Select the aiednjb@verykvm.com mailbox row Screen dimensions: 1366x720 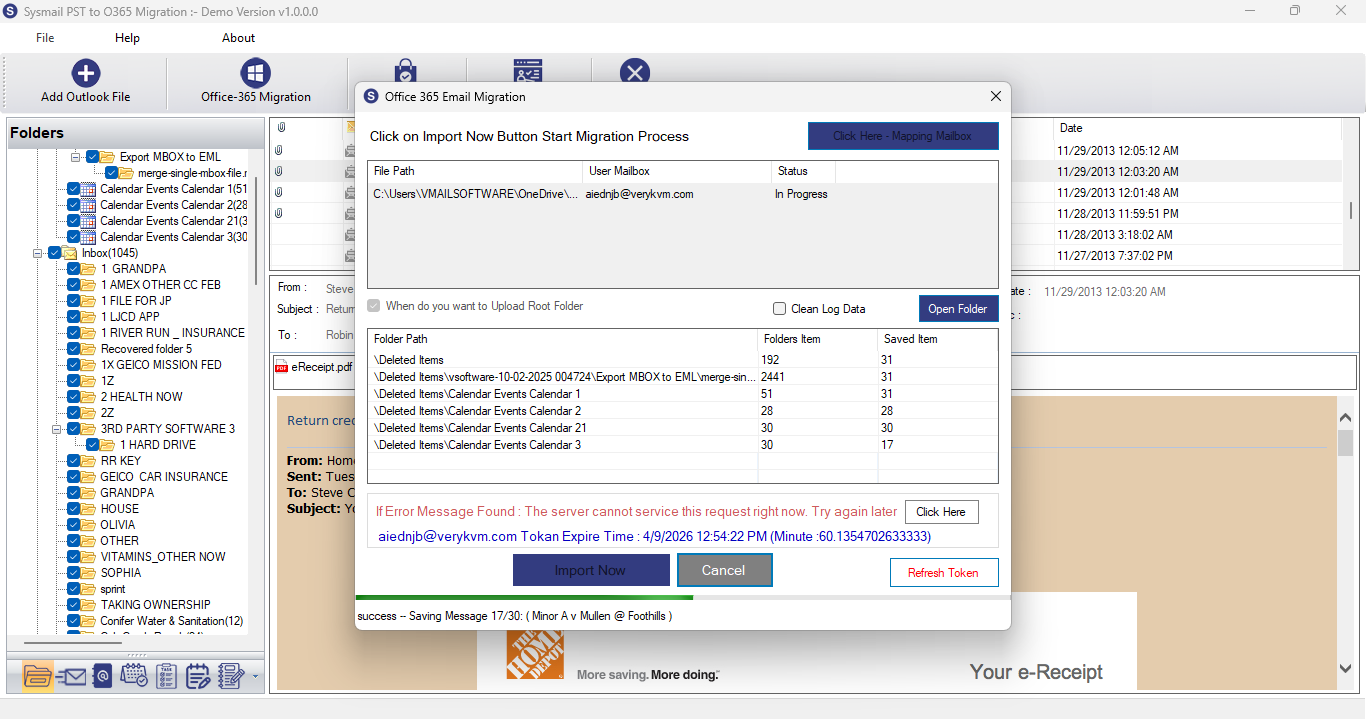tap(683, 194)
